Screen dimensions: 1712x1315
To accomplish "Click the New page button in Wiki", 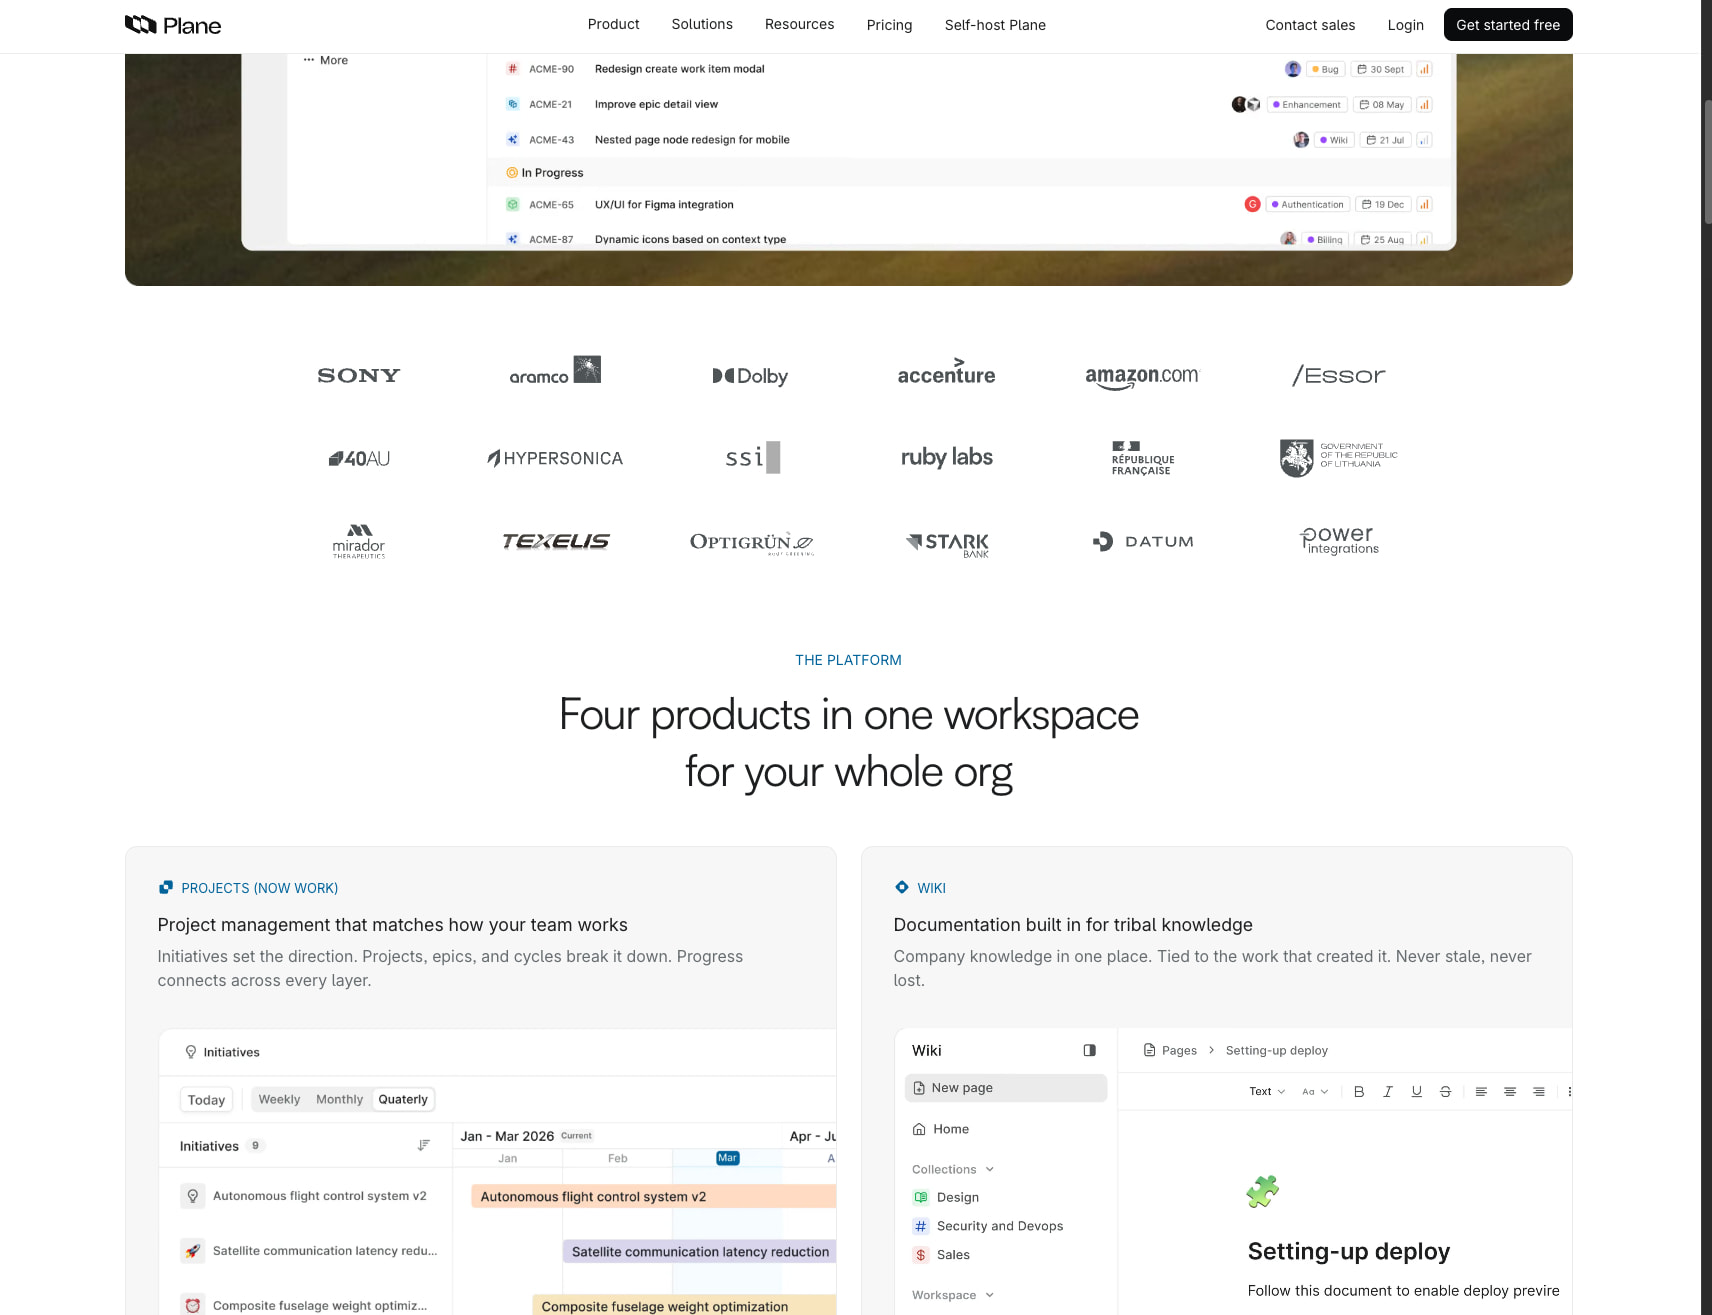I will [x=1006, y=1088].
